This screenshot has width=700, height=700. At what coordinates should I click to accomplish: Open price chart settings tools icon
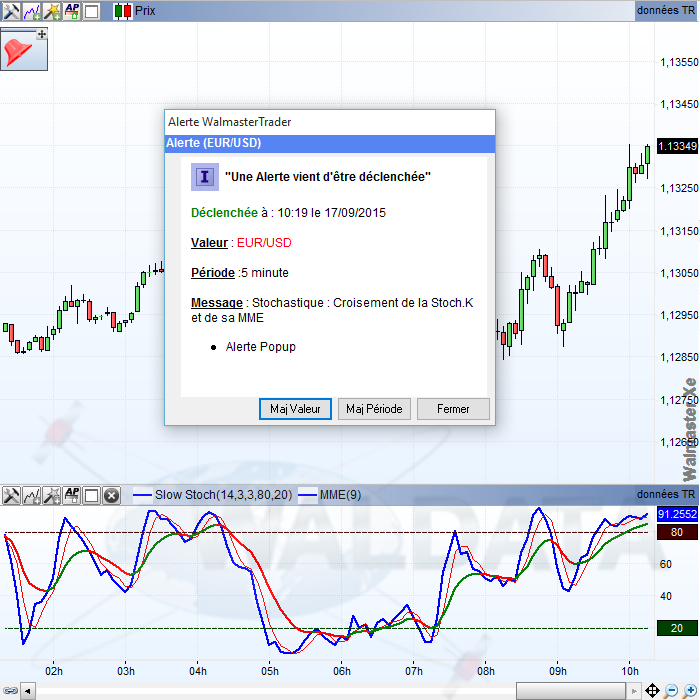(11, 11)
